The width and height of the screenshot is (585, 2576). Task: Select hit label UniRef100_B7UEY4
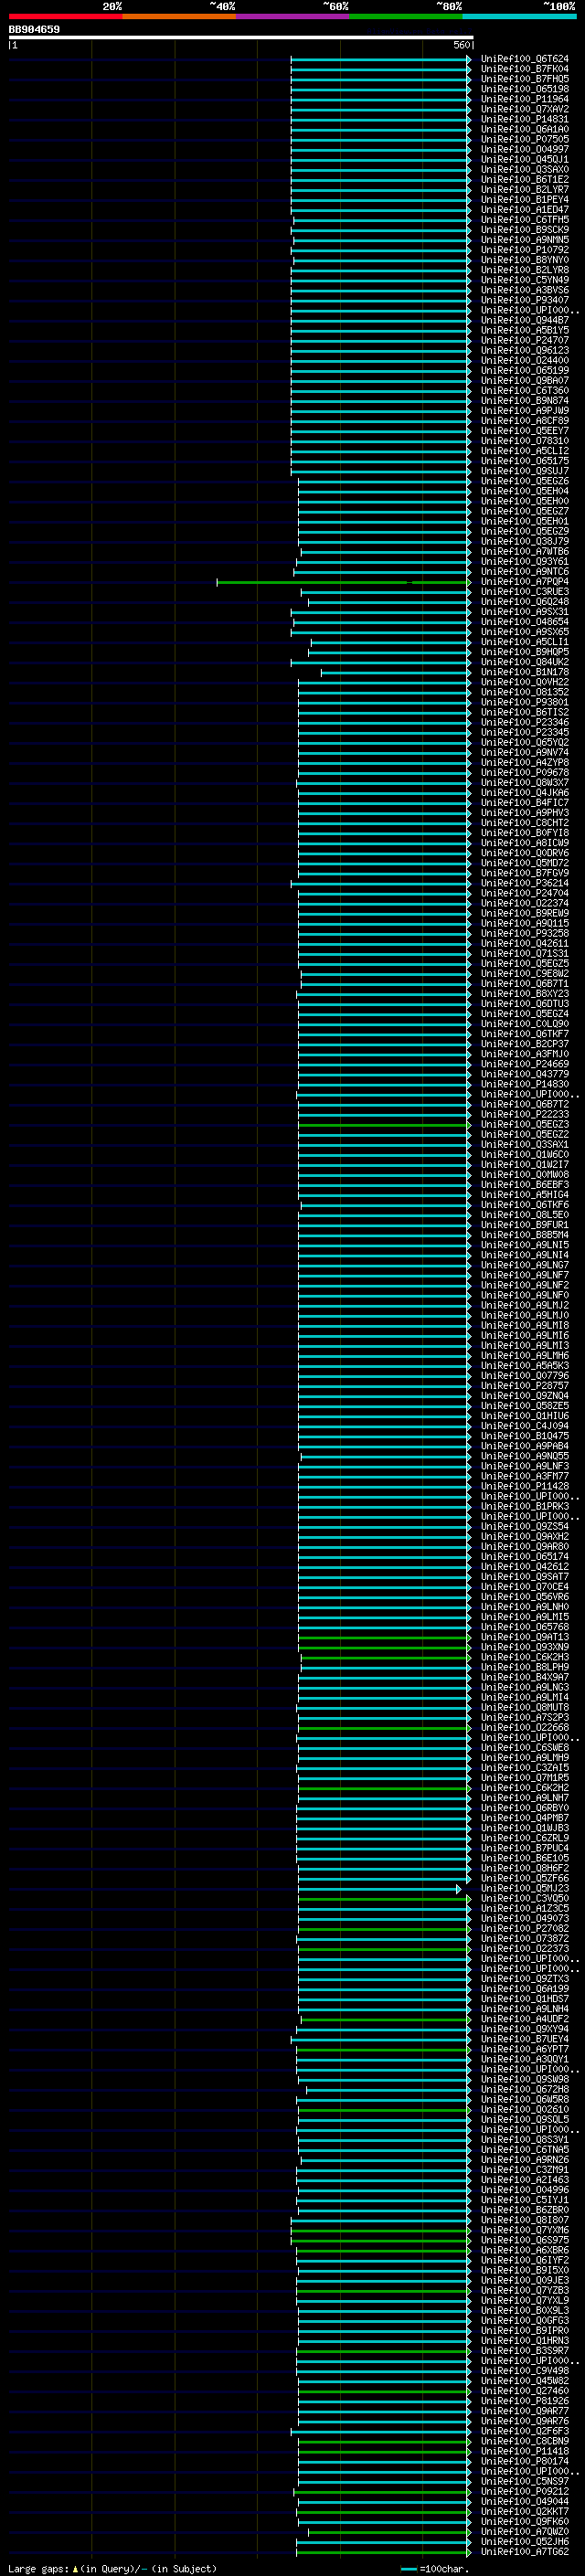525,2038
